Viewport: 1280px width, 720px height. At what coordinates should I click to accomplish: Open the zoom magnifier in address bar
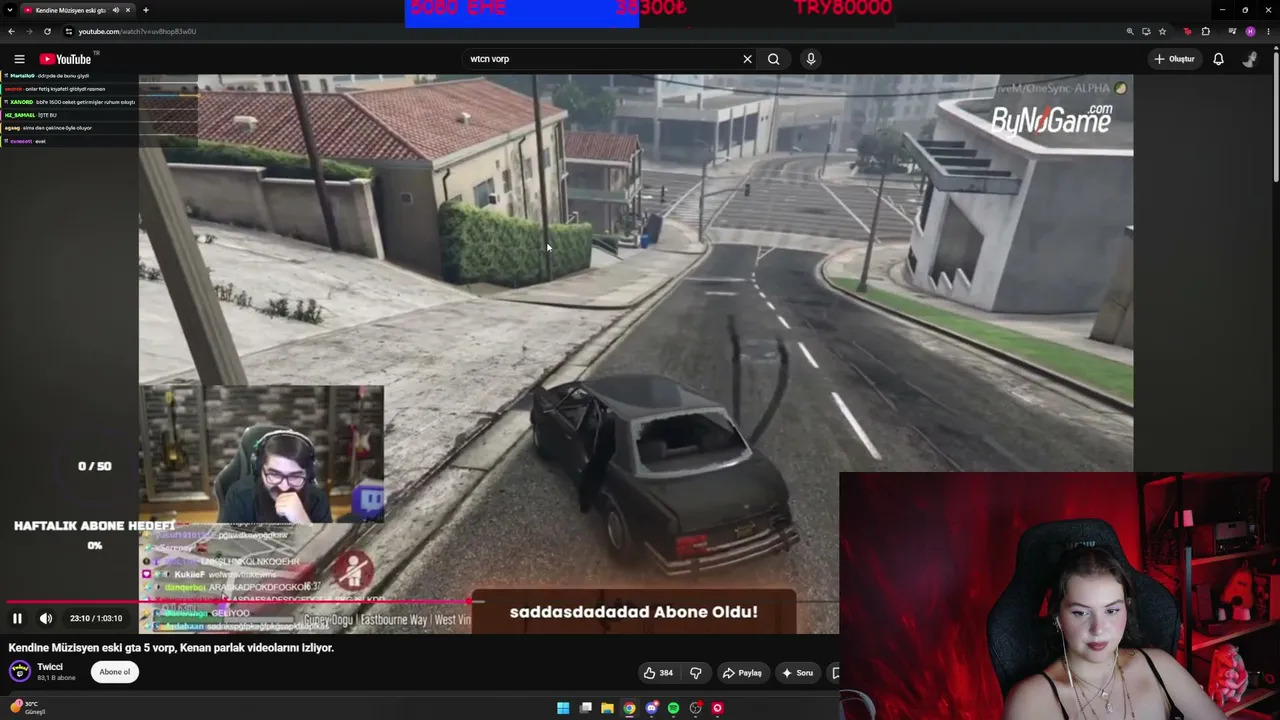(x=1130, y=31)
